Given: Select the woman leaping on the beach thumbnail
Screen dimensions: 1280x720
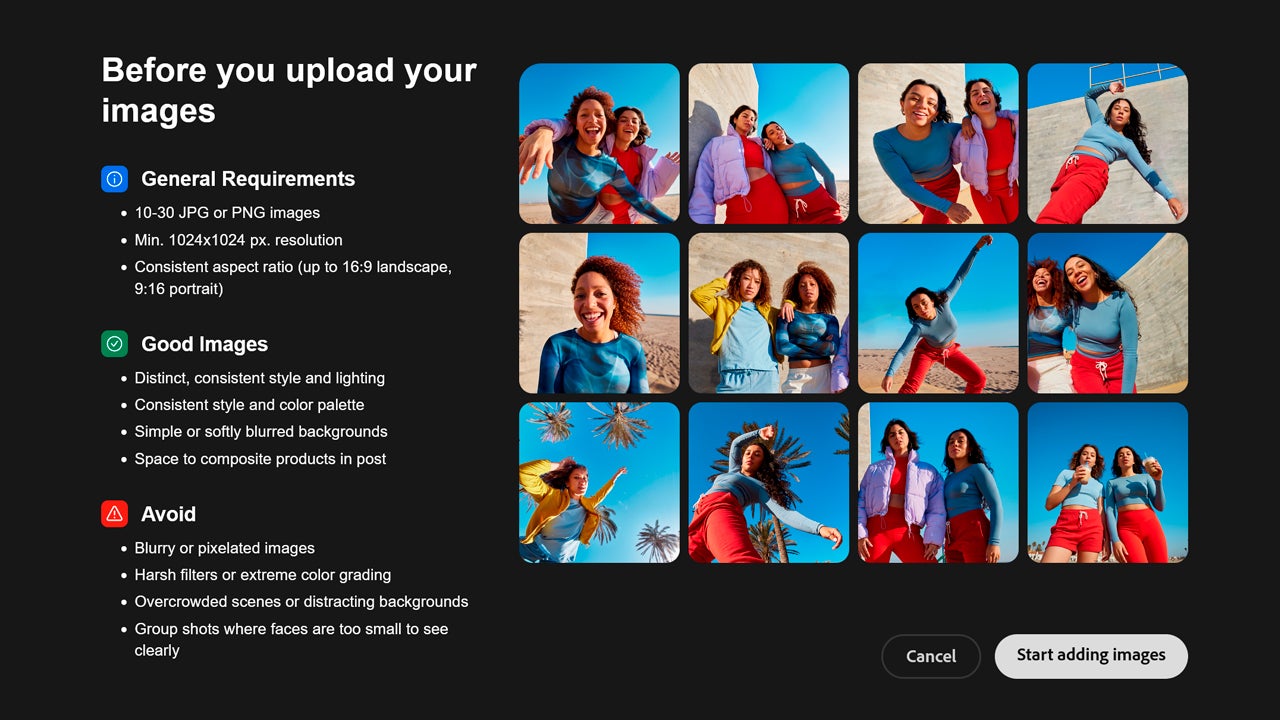Looking at the screenshot, I should pos(938,313).
